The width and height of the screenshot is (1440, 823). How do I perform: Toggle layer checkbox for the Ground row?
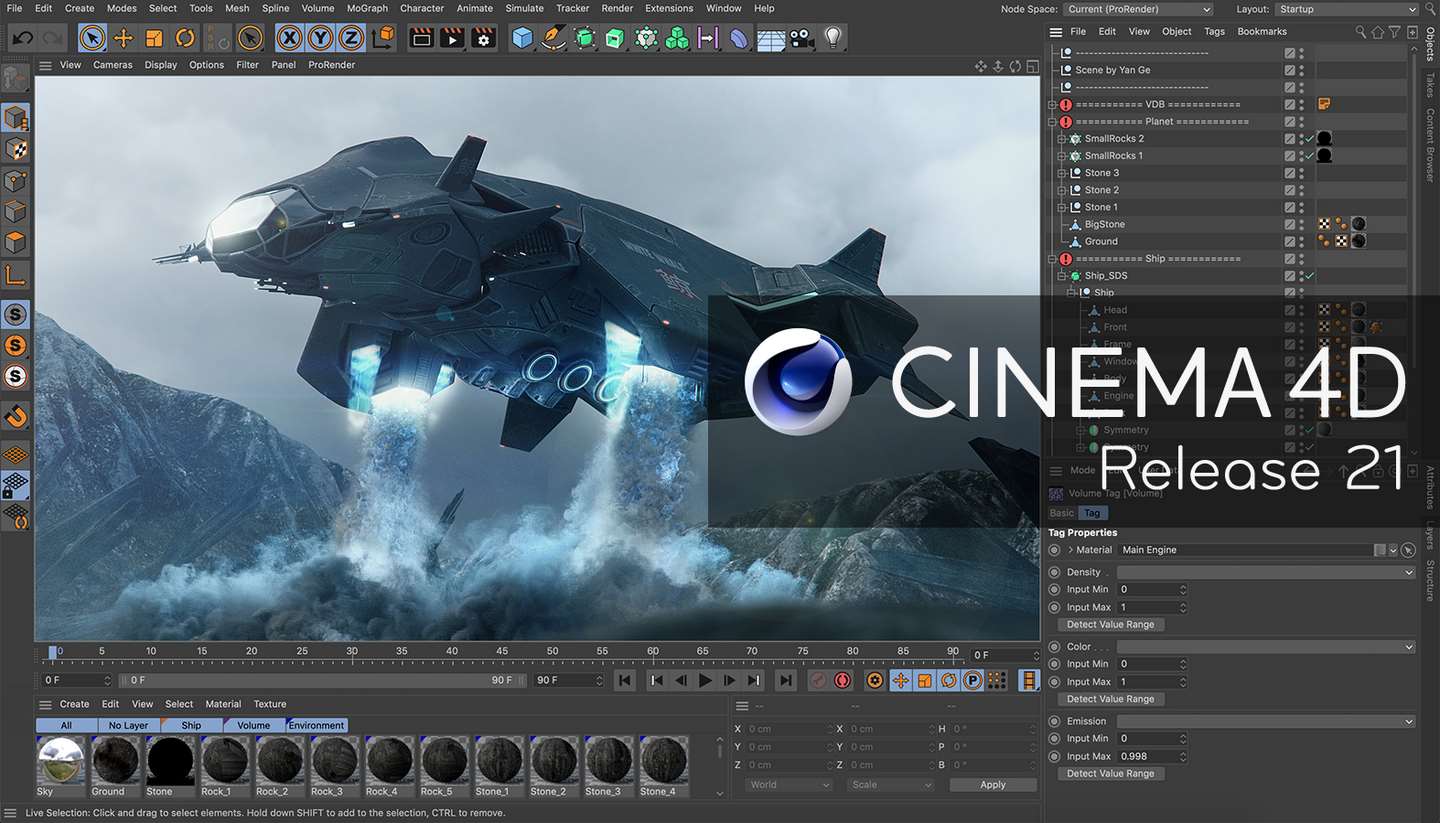pos(1290,242)
